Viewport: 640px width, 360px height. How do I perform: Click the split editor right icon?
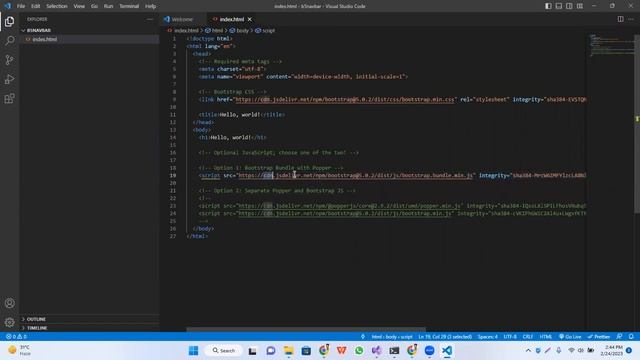[620, 19]
